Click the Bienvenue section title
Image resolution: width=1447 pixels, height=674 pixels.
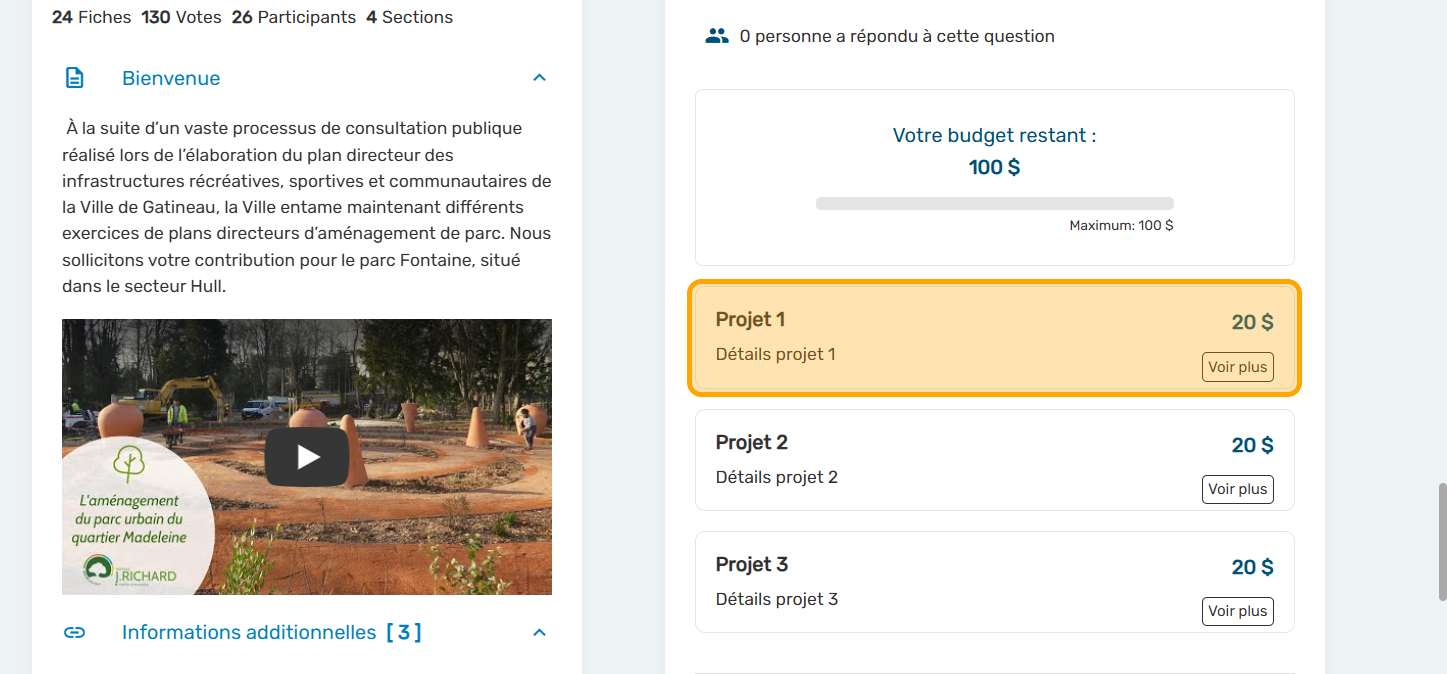pyautogui.click(x=171, y=78)
